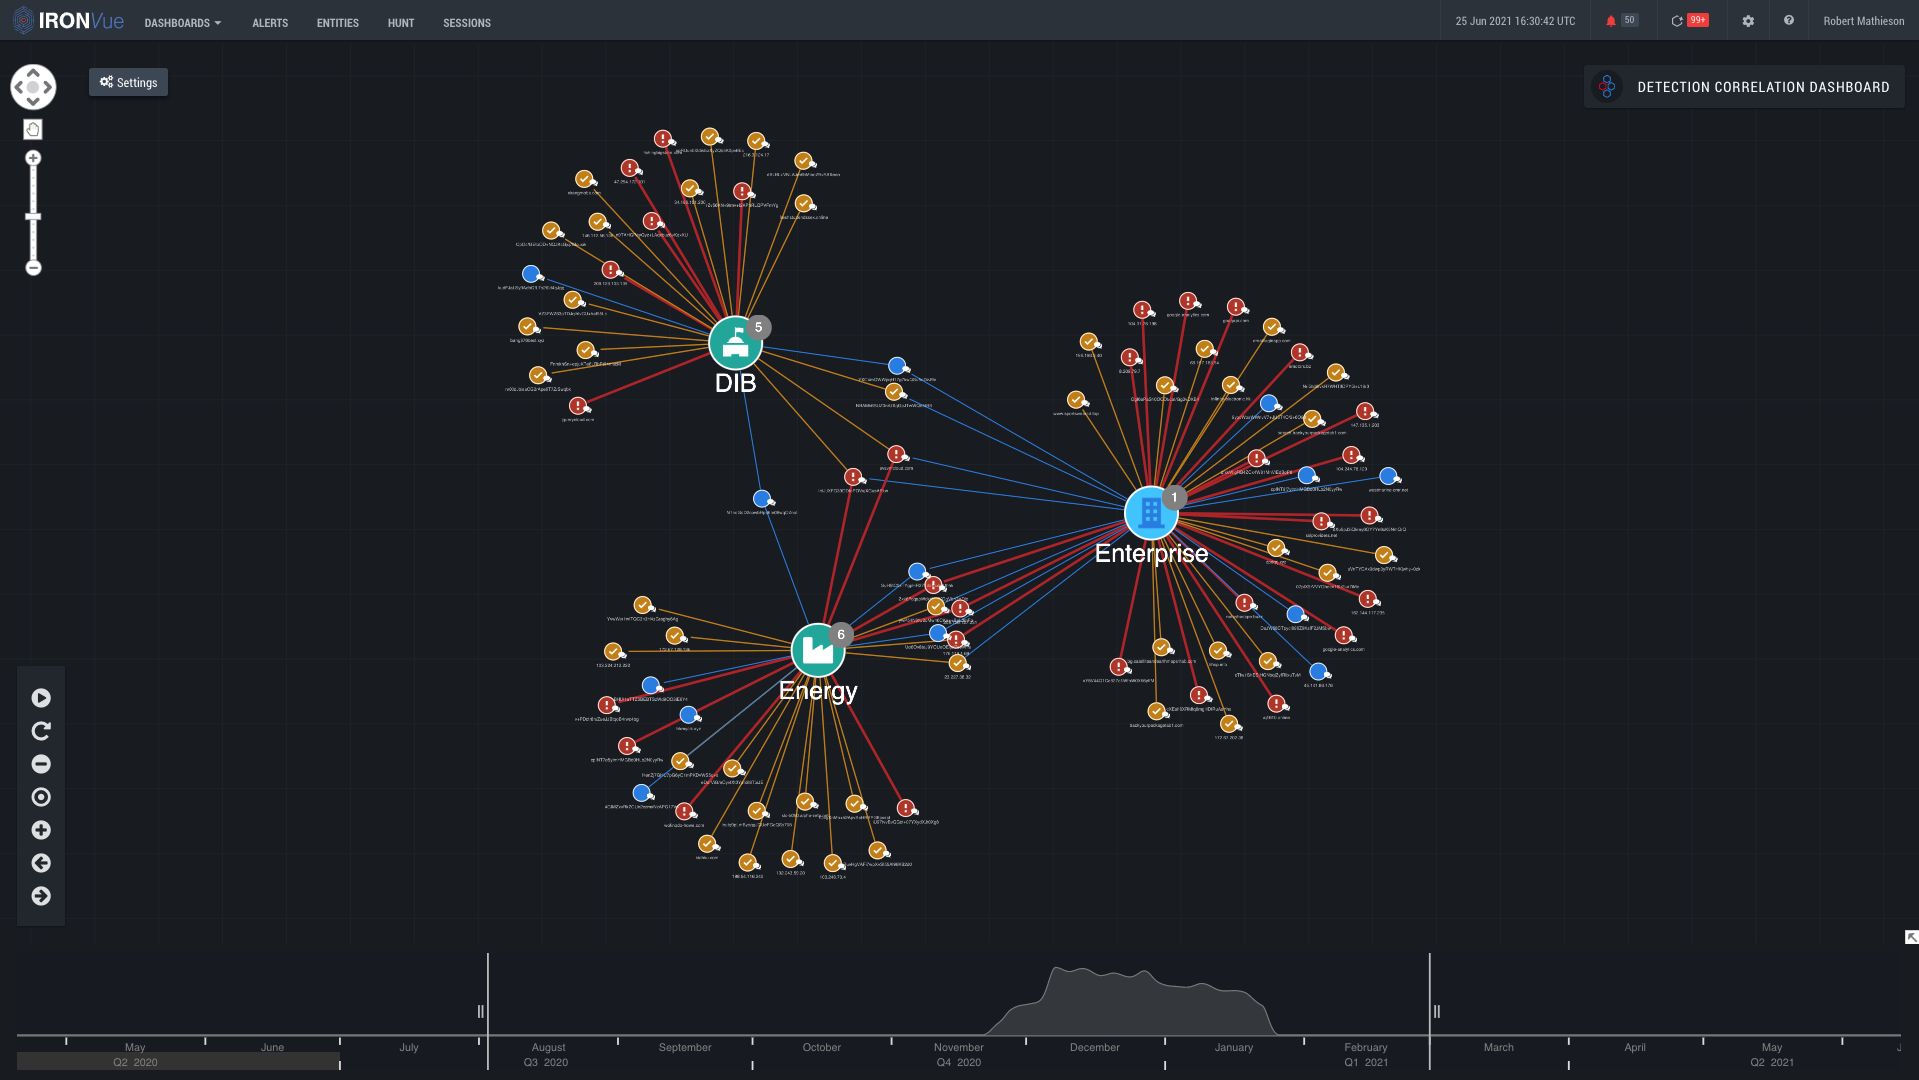Open the Settings panel at top left

(x=128, y=82)
